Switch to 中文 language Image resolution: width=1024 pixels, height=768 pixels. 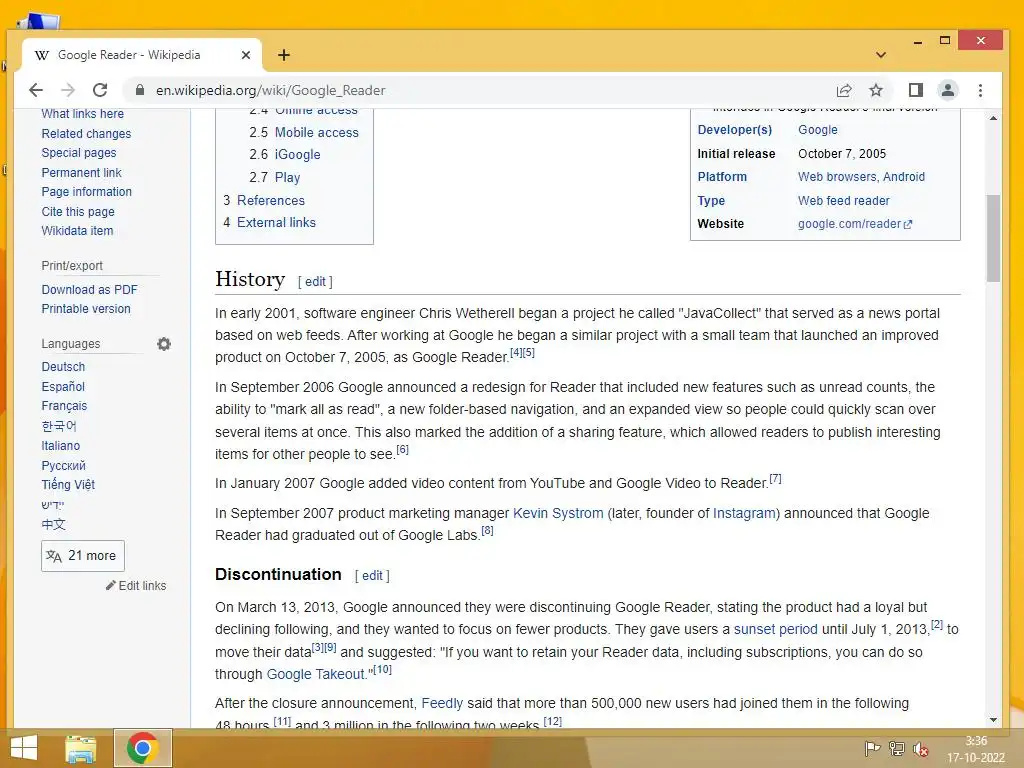coord(54,524)
